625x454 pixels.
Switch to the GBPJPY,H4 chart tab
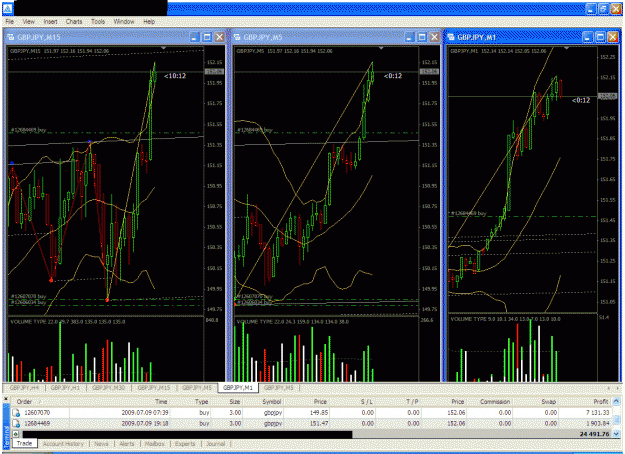[24, 387]
